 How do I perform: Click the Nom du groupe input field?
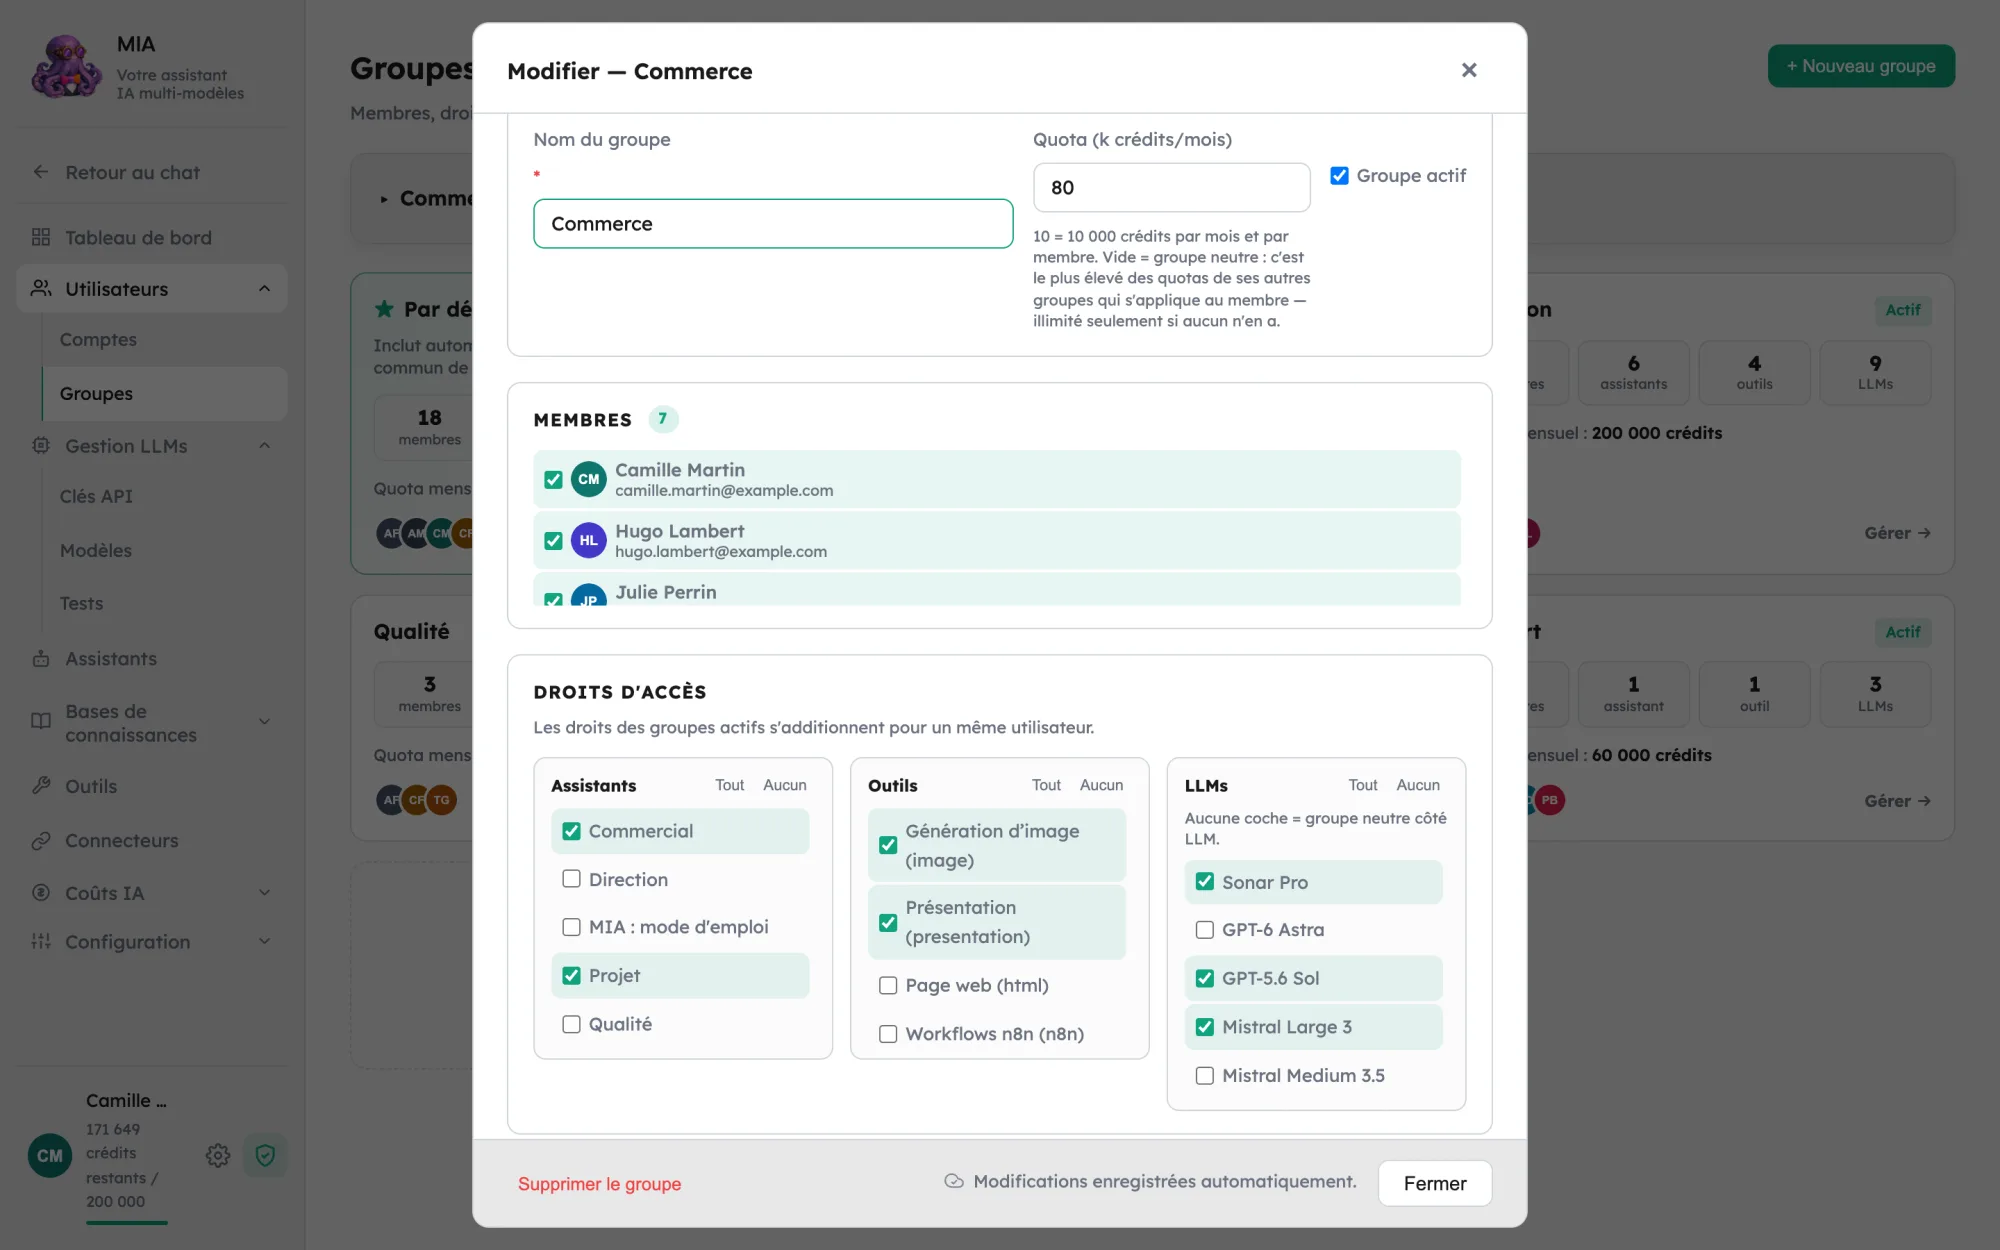[773, 223]
